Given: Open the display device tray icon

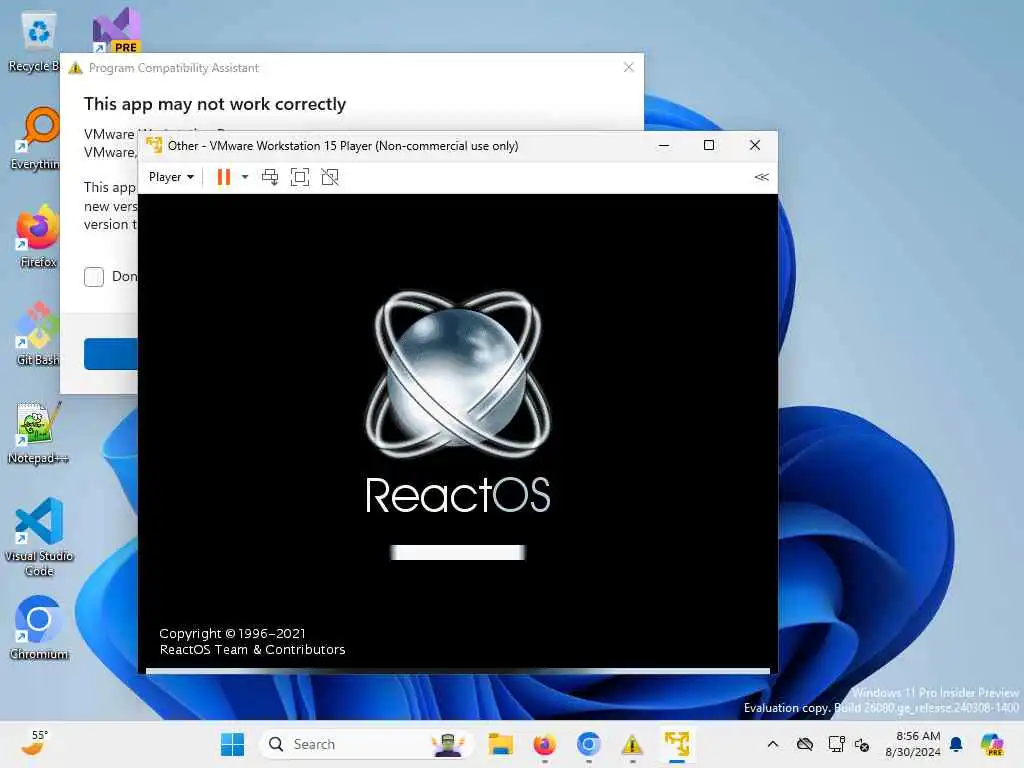Looking at the screenshot, I should (836, 744).
